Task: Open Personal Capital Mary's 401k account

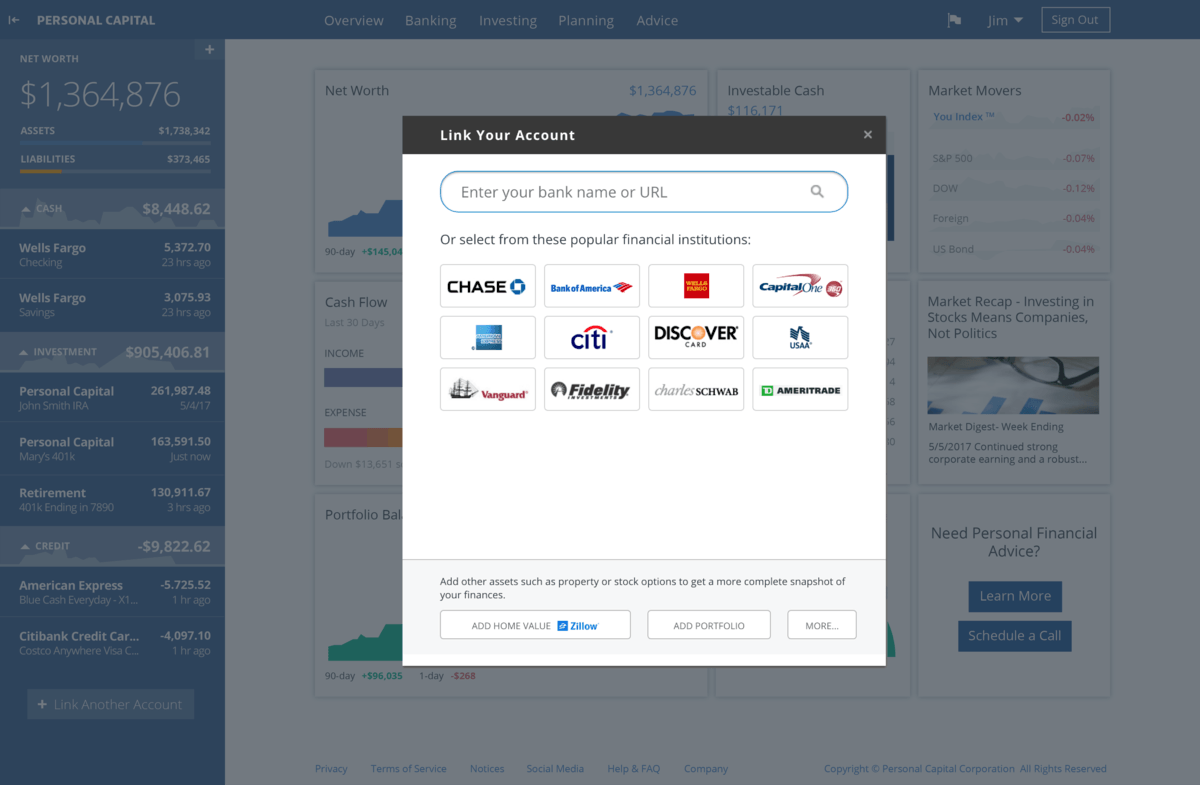Action: pyautogui.click(x=112, y=448)
